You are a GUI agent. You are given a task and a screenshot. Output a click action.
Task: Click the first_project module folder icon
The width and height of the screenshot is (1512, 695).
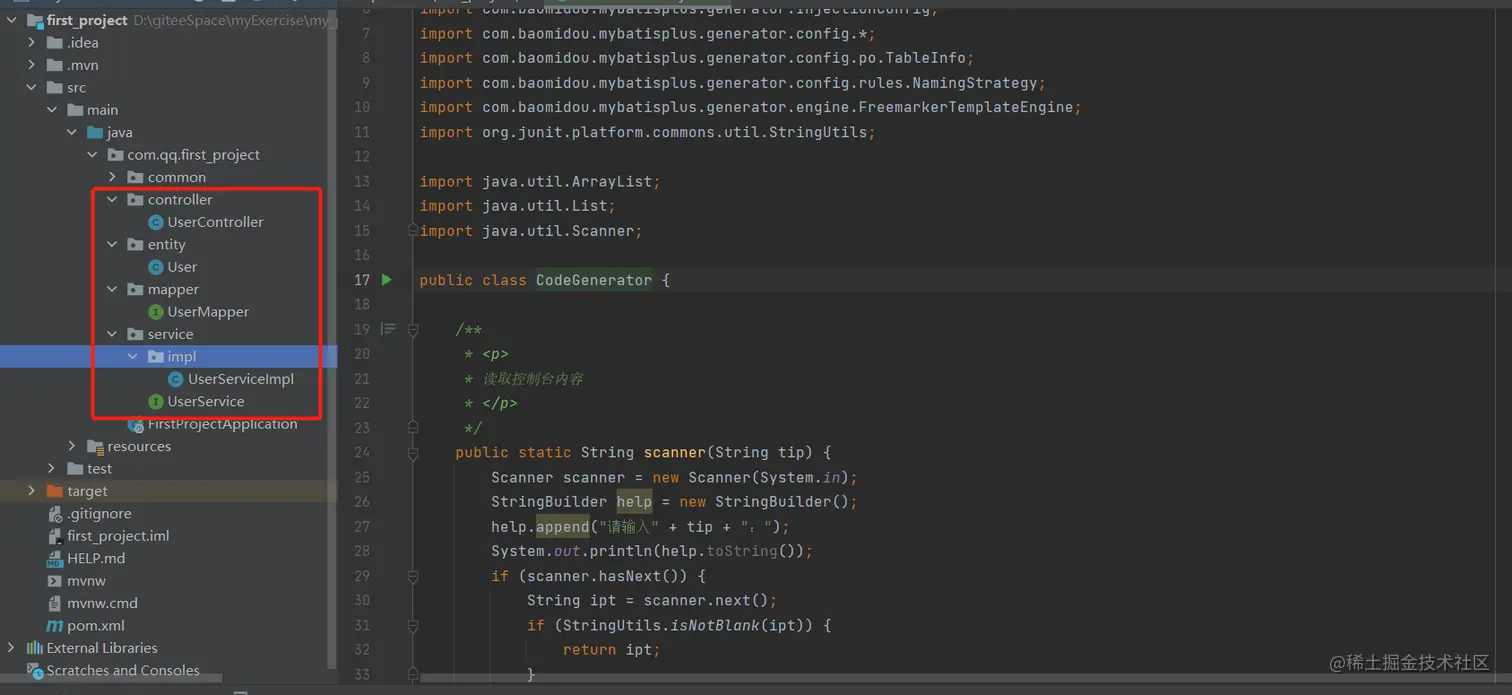coord(35,20)
